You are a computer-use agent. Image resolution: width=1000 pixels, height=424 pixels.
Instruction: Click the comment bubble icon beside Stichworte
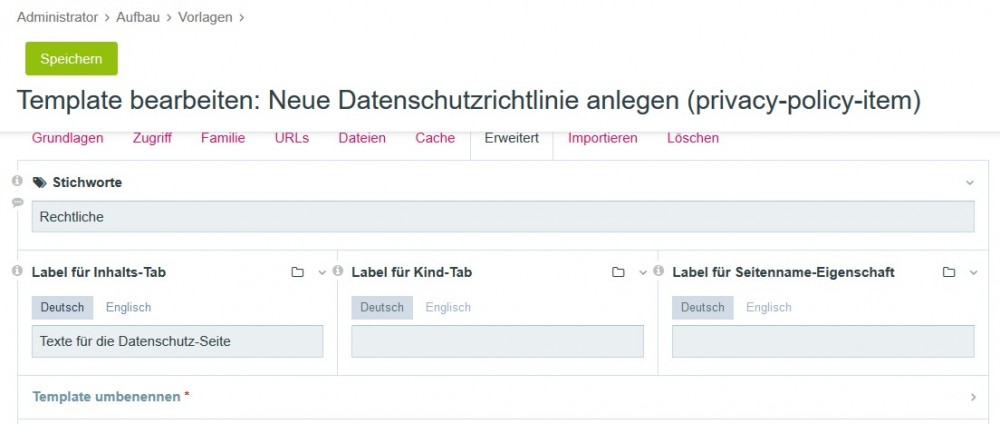pos(17,203)
